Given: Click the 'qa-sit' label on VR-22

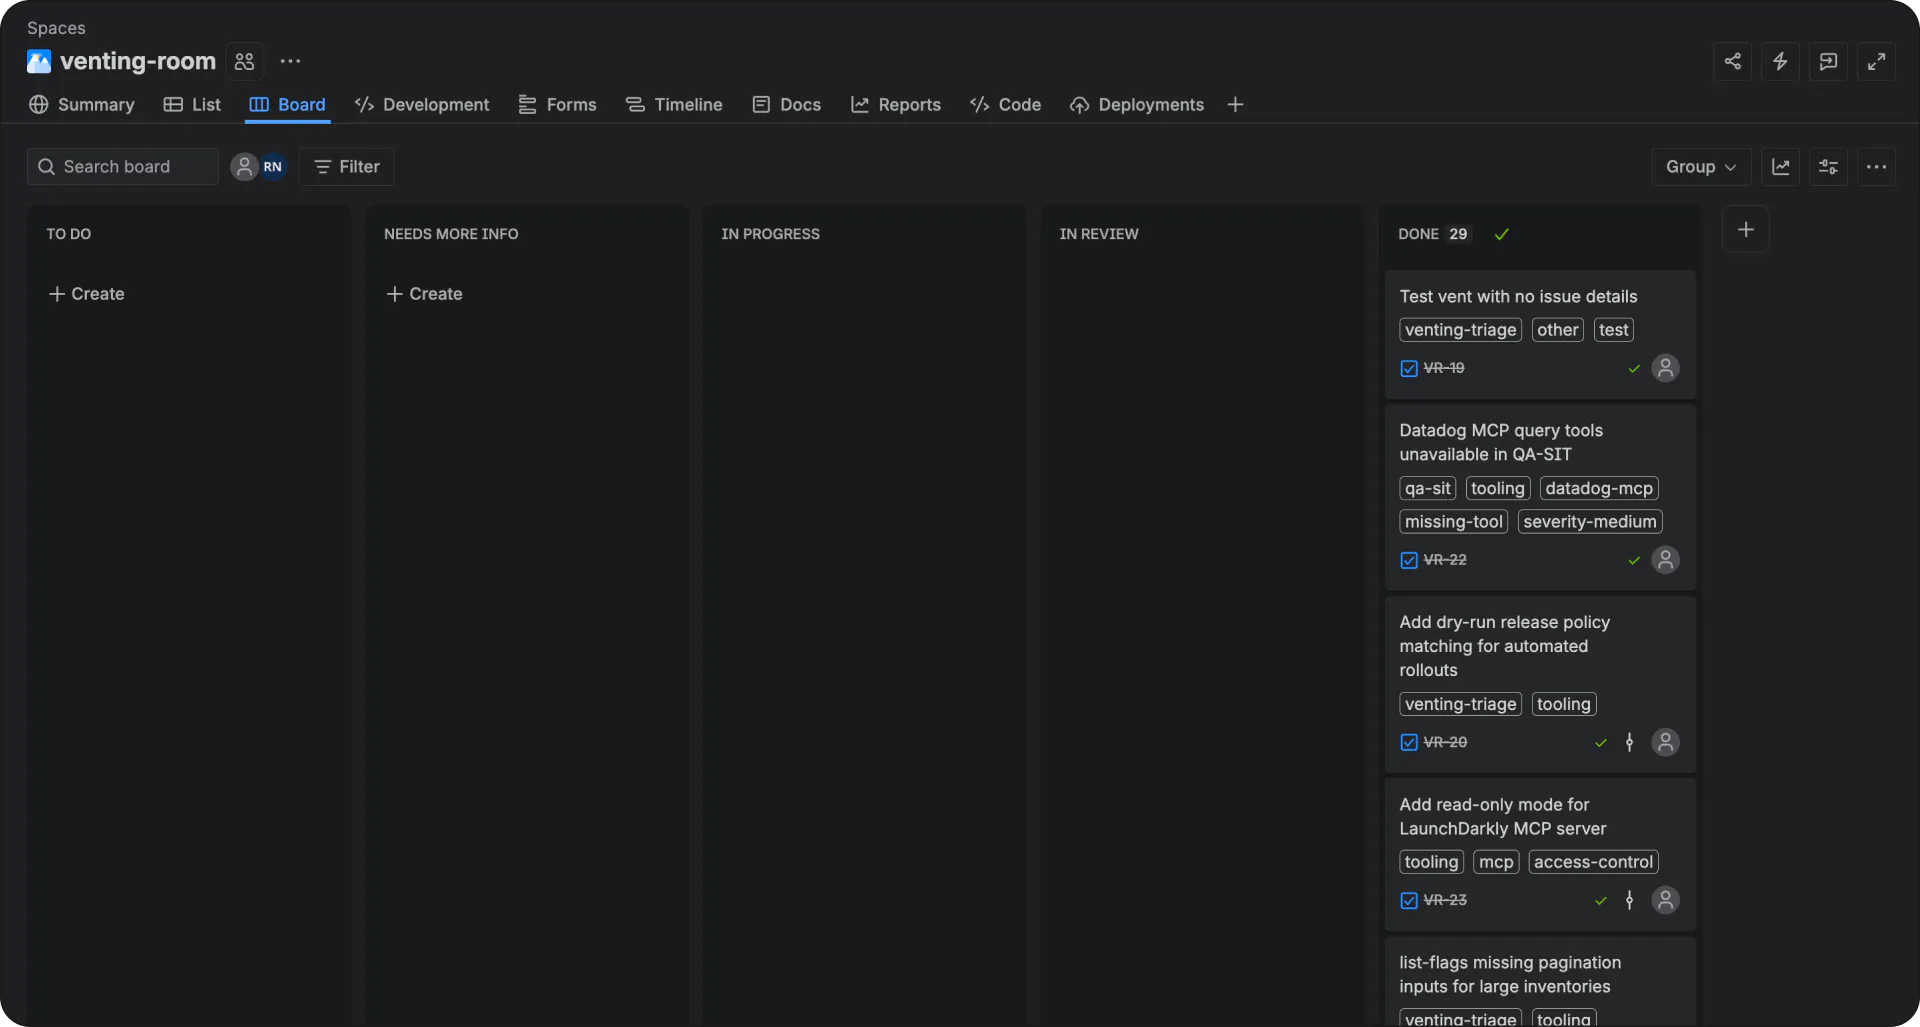Looking at the screenshot, I should 1428,488.
